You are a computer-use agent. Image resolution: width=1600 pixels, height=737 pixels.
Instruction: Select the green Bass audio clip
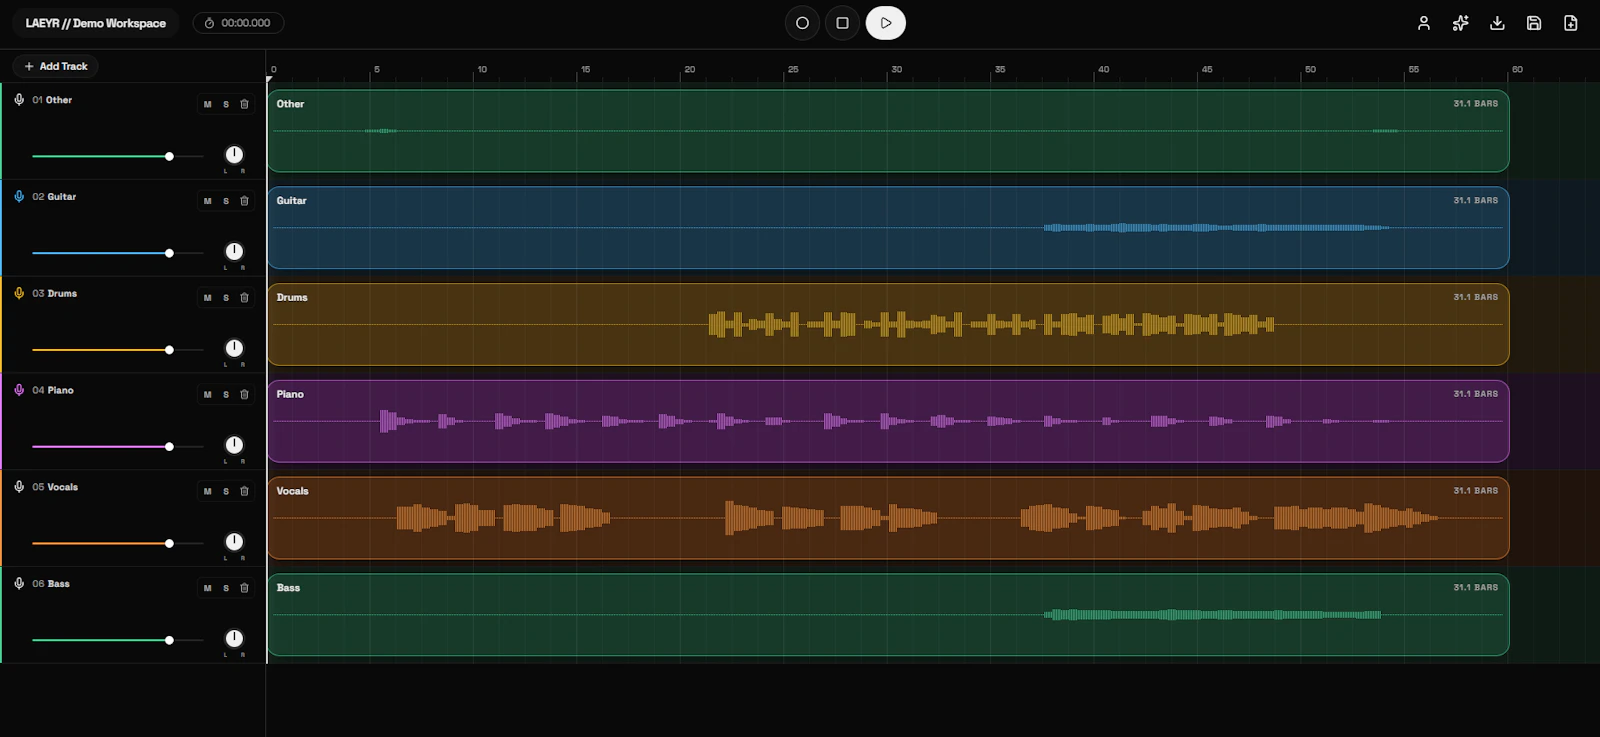[888, 615]
